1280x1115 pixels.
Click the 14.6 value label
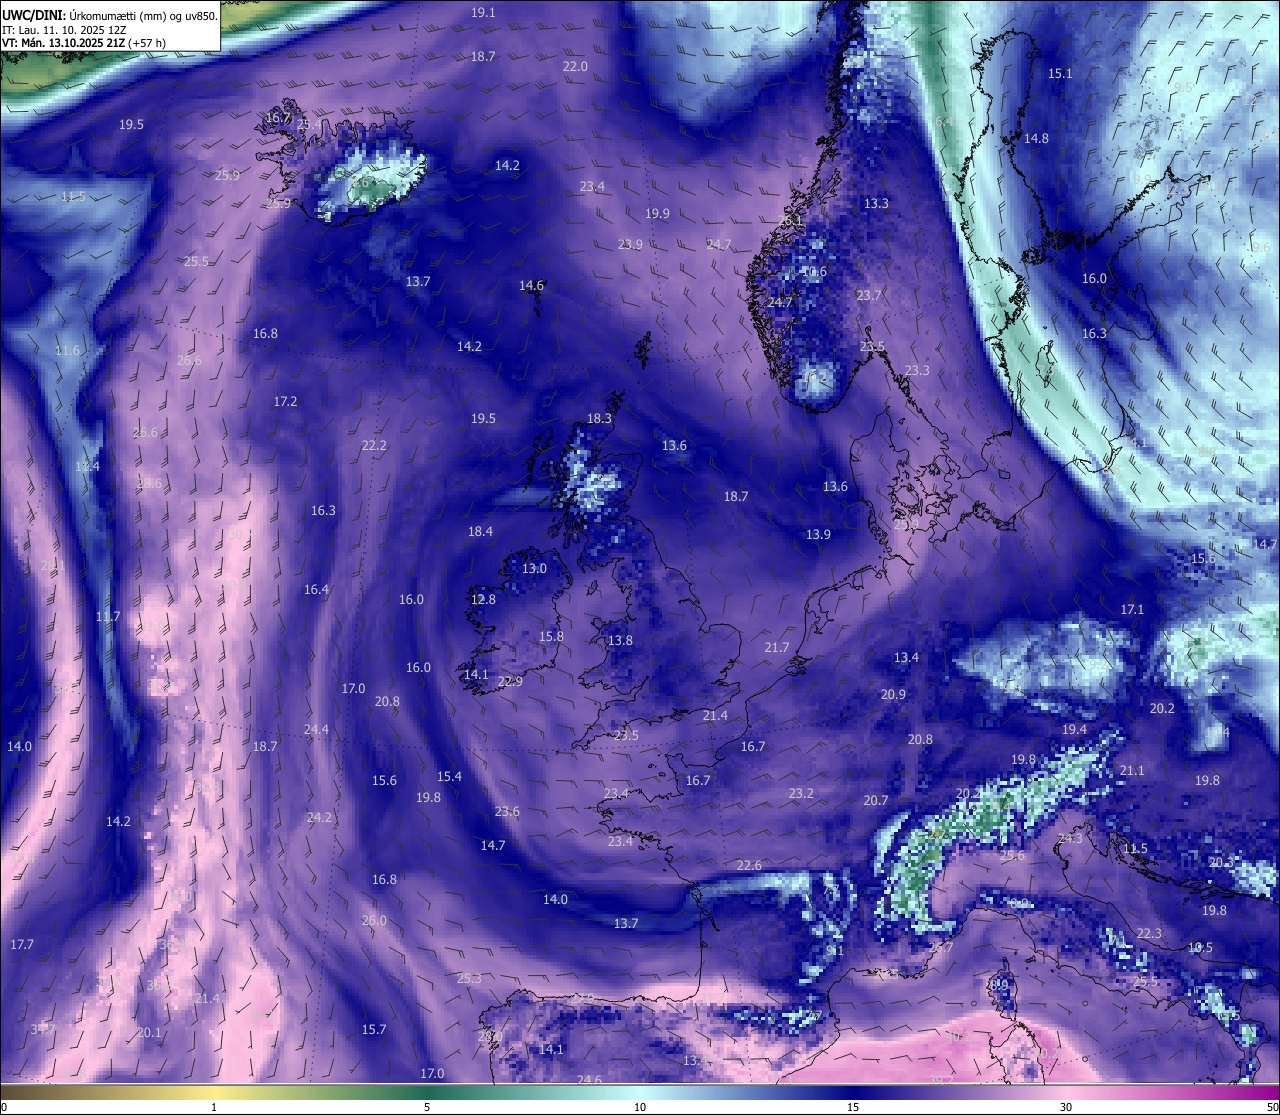click(x=531, y=285)
